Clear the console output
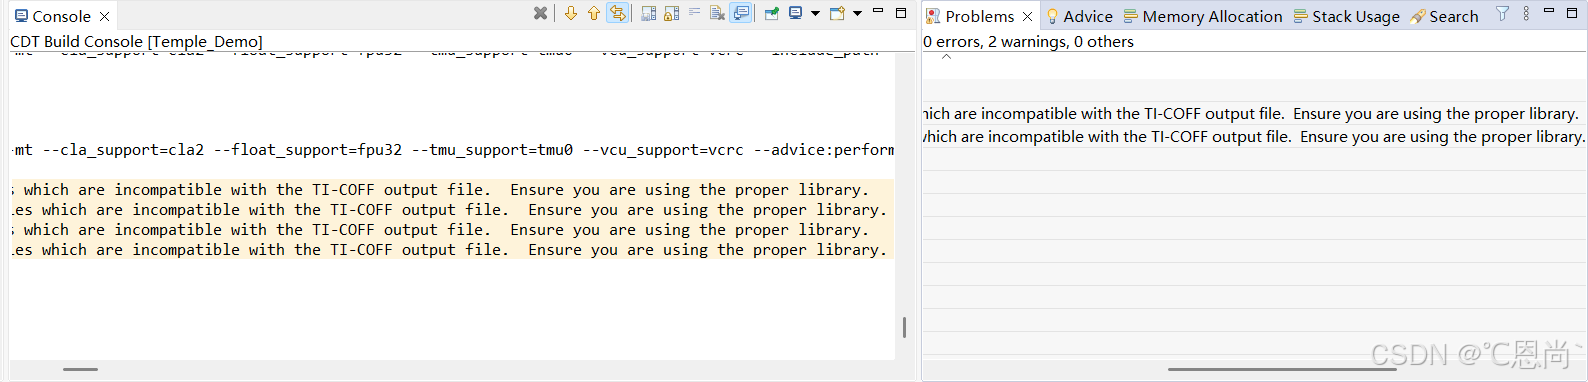 pos(717,13)
